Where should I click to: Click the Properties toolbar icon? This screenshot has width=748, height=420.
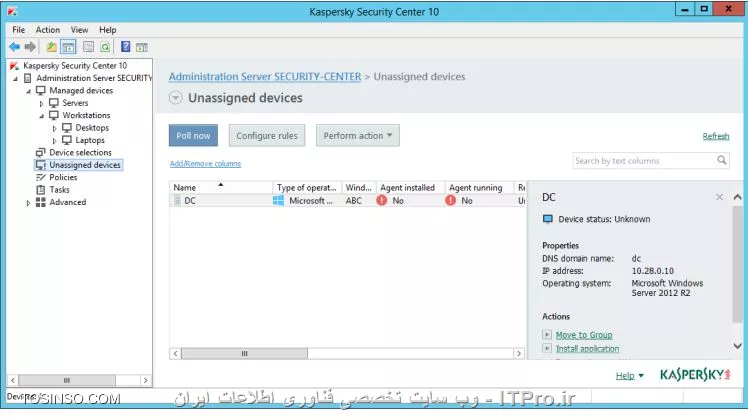click(88, 47)
